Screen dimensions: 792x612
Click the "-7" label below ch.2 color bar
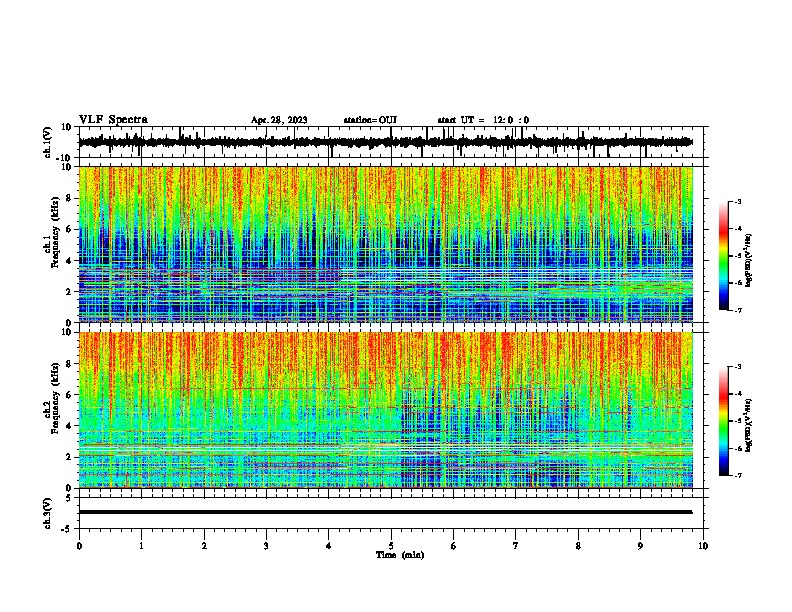(737, 475)
